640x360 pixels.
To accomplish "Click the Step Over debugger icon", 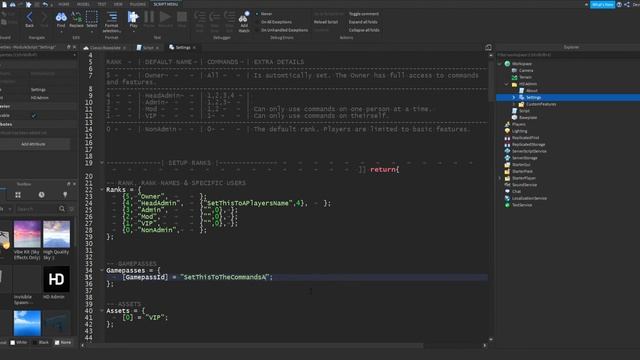I will (215, 17).
